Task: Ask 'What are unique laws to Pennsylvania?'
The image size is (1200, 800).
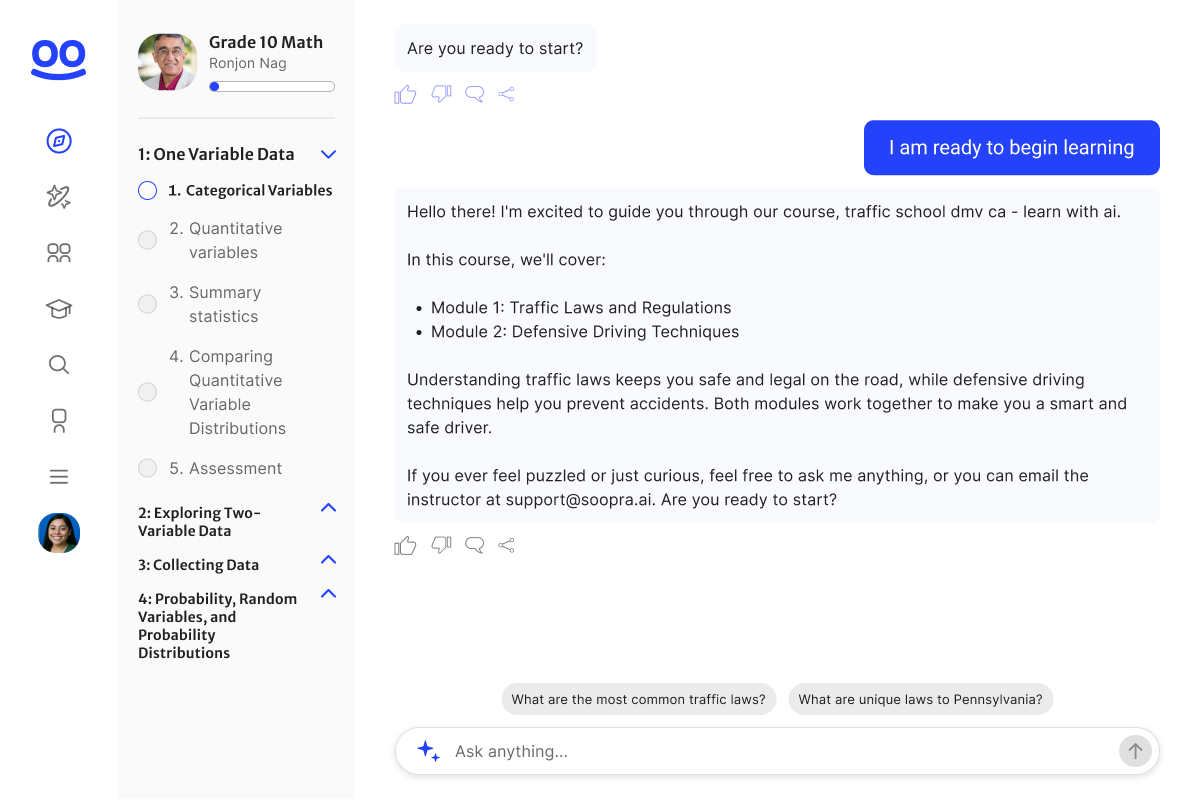Action: (920, 699)
